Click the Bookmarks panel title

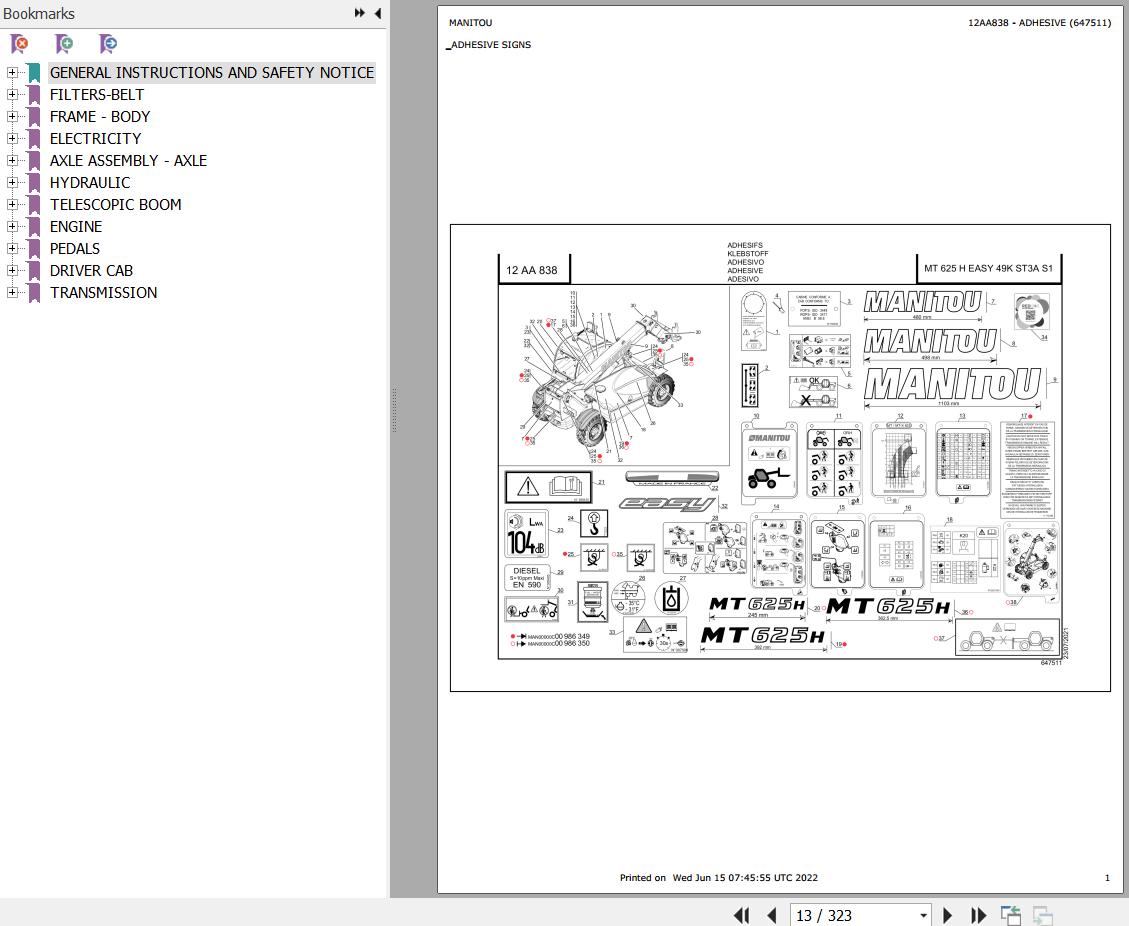coord(39,13)
